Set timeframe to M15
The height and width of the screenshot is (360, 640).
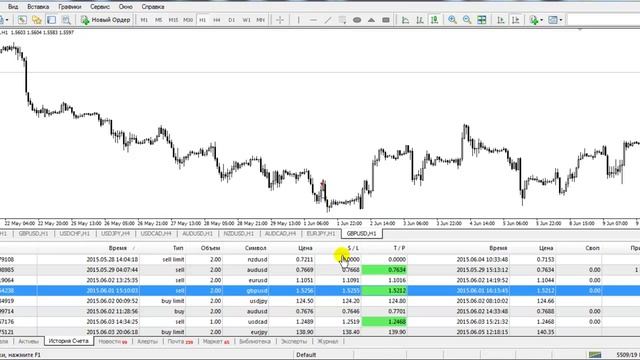pos(173,20)
